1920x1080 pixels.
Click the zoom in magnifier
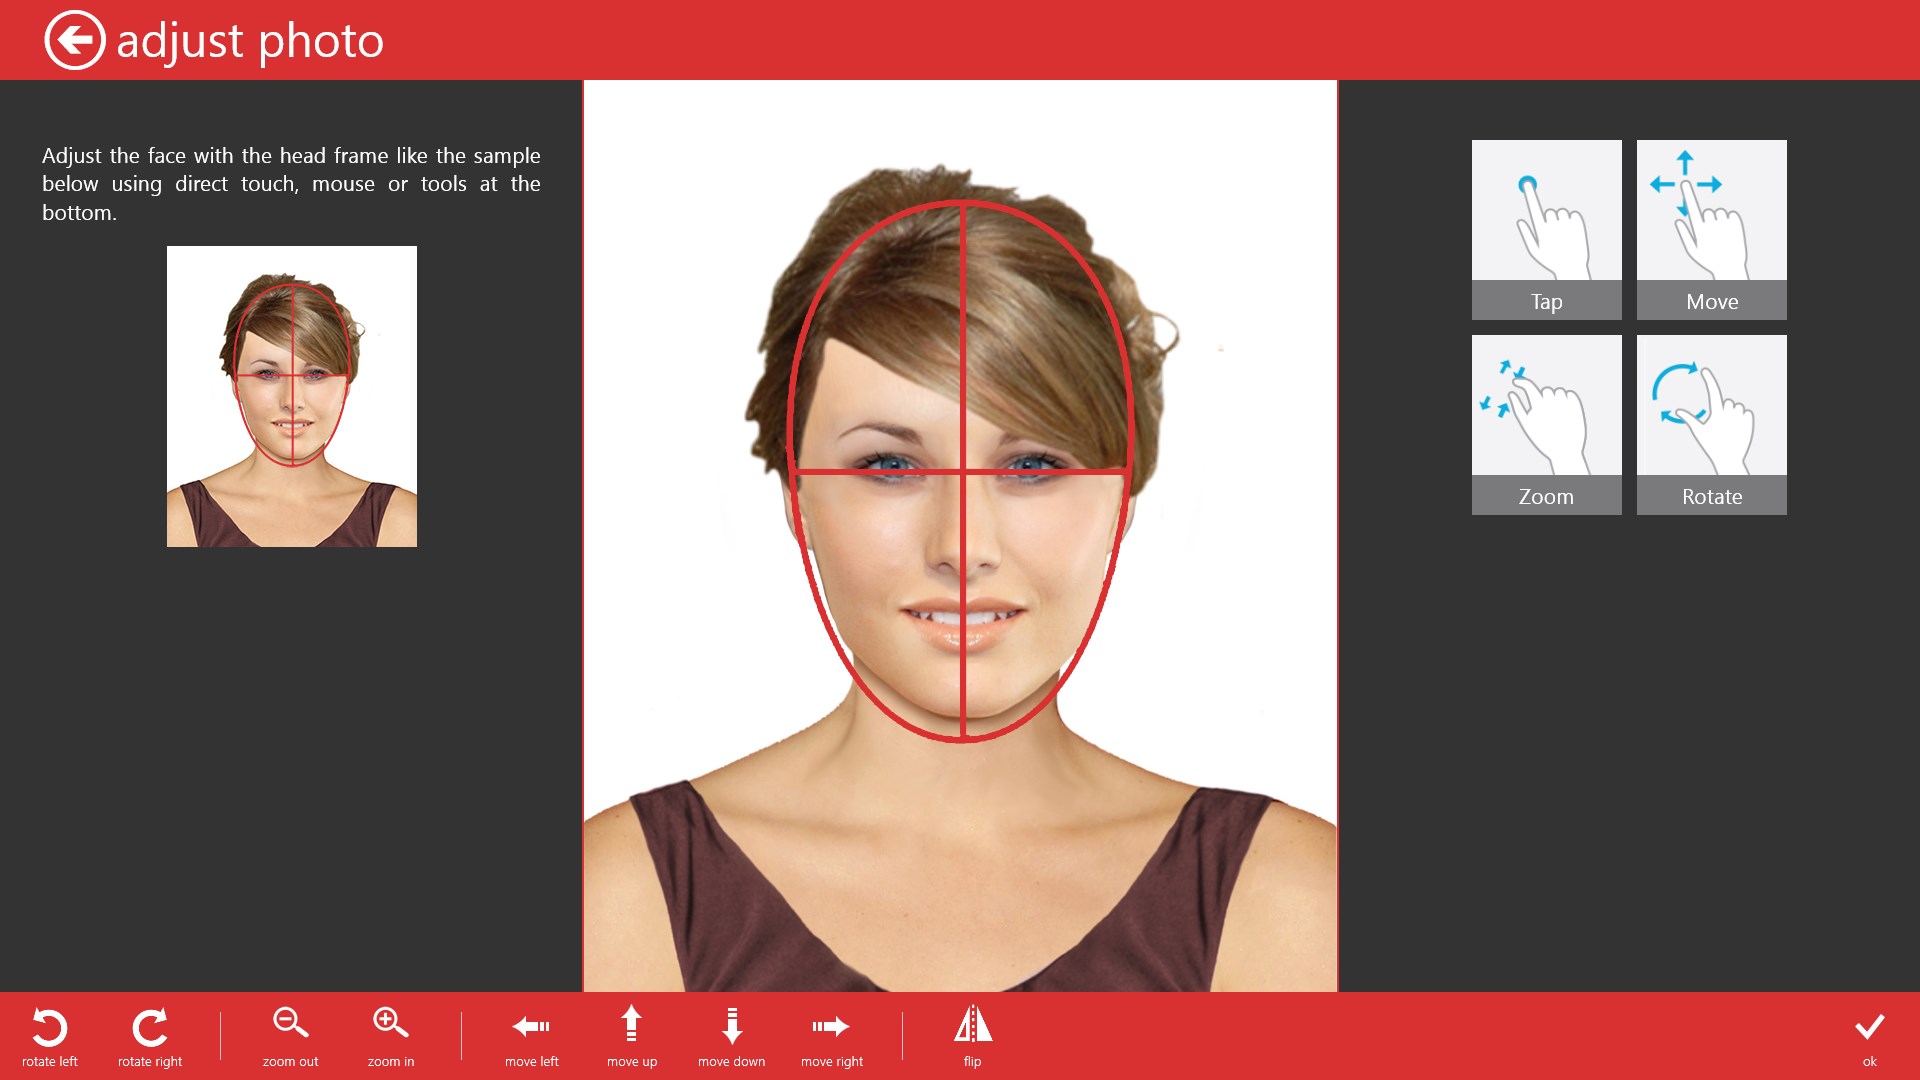click(x=390, y=1023)
